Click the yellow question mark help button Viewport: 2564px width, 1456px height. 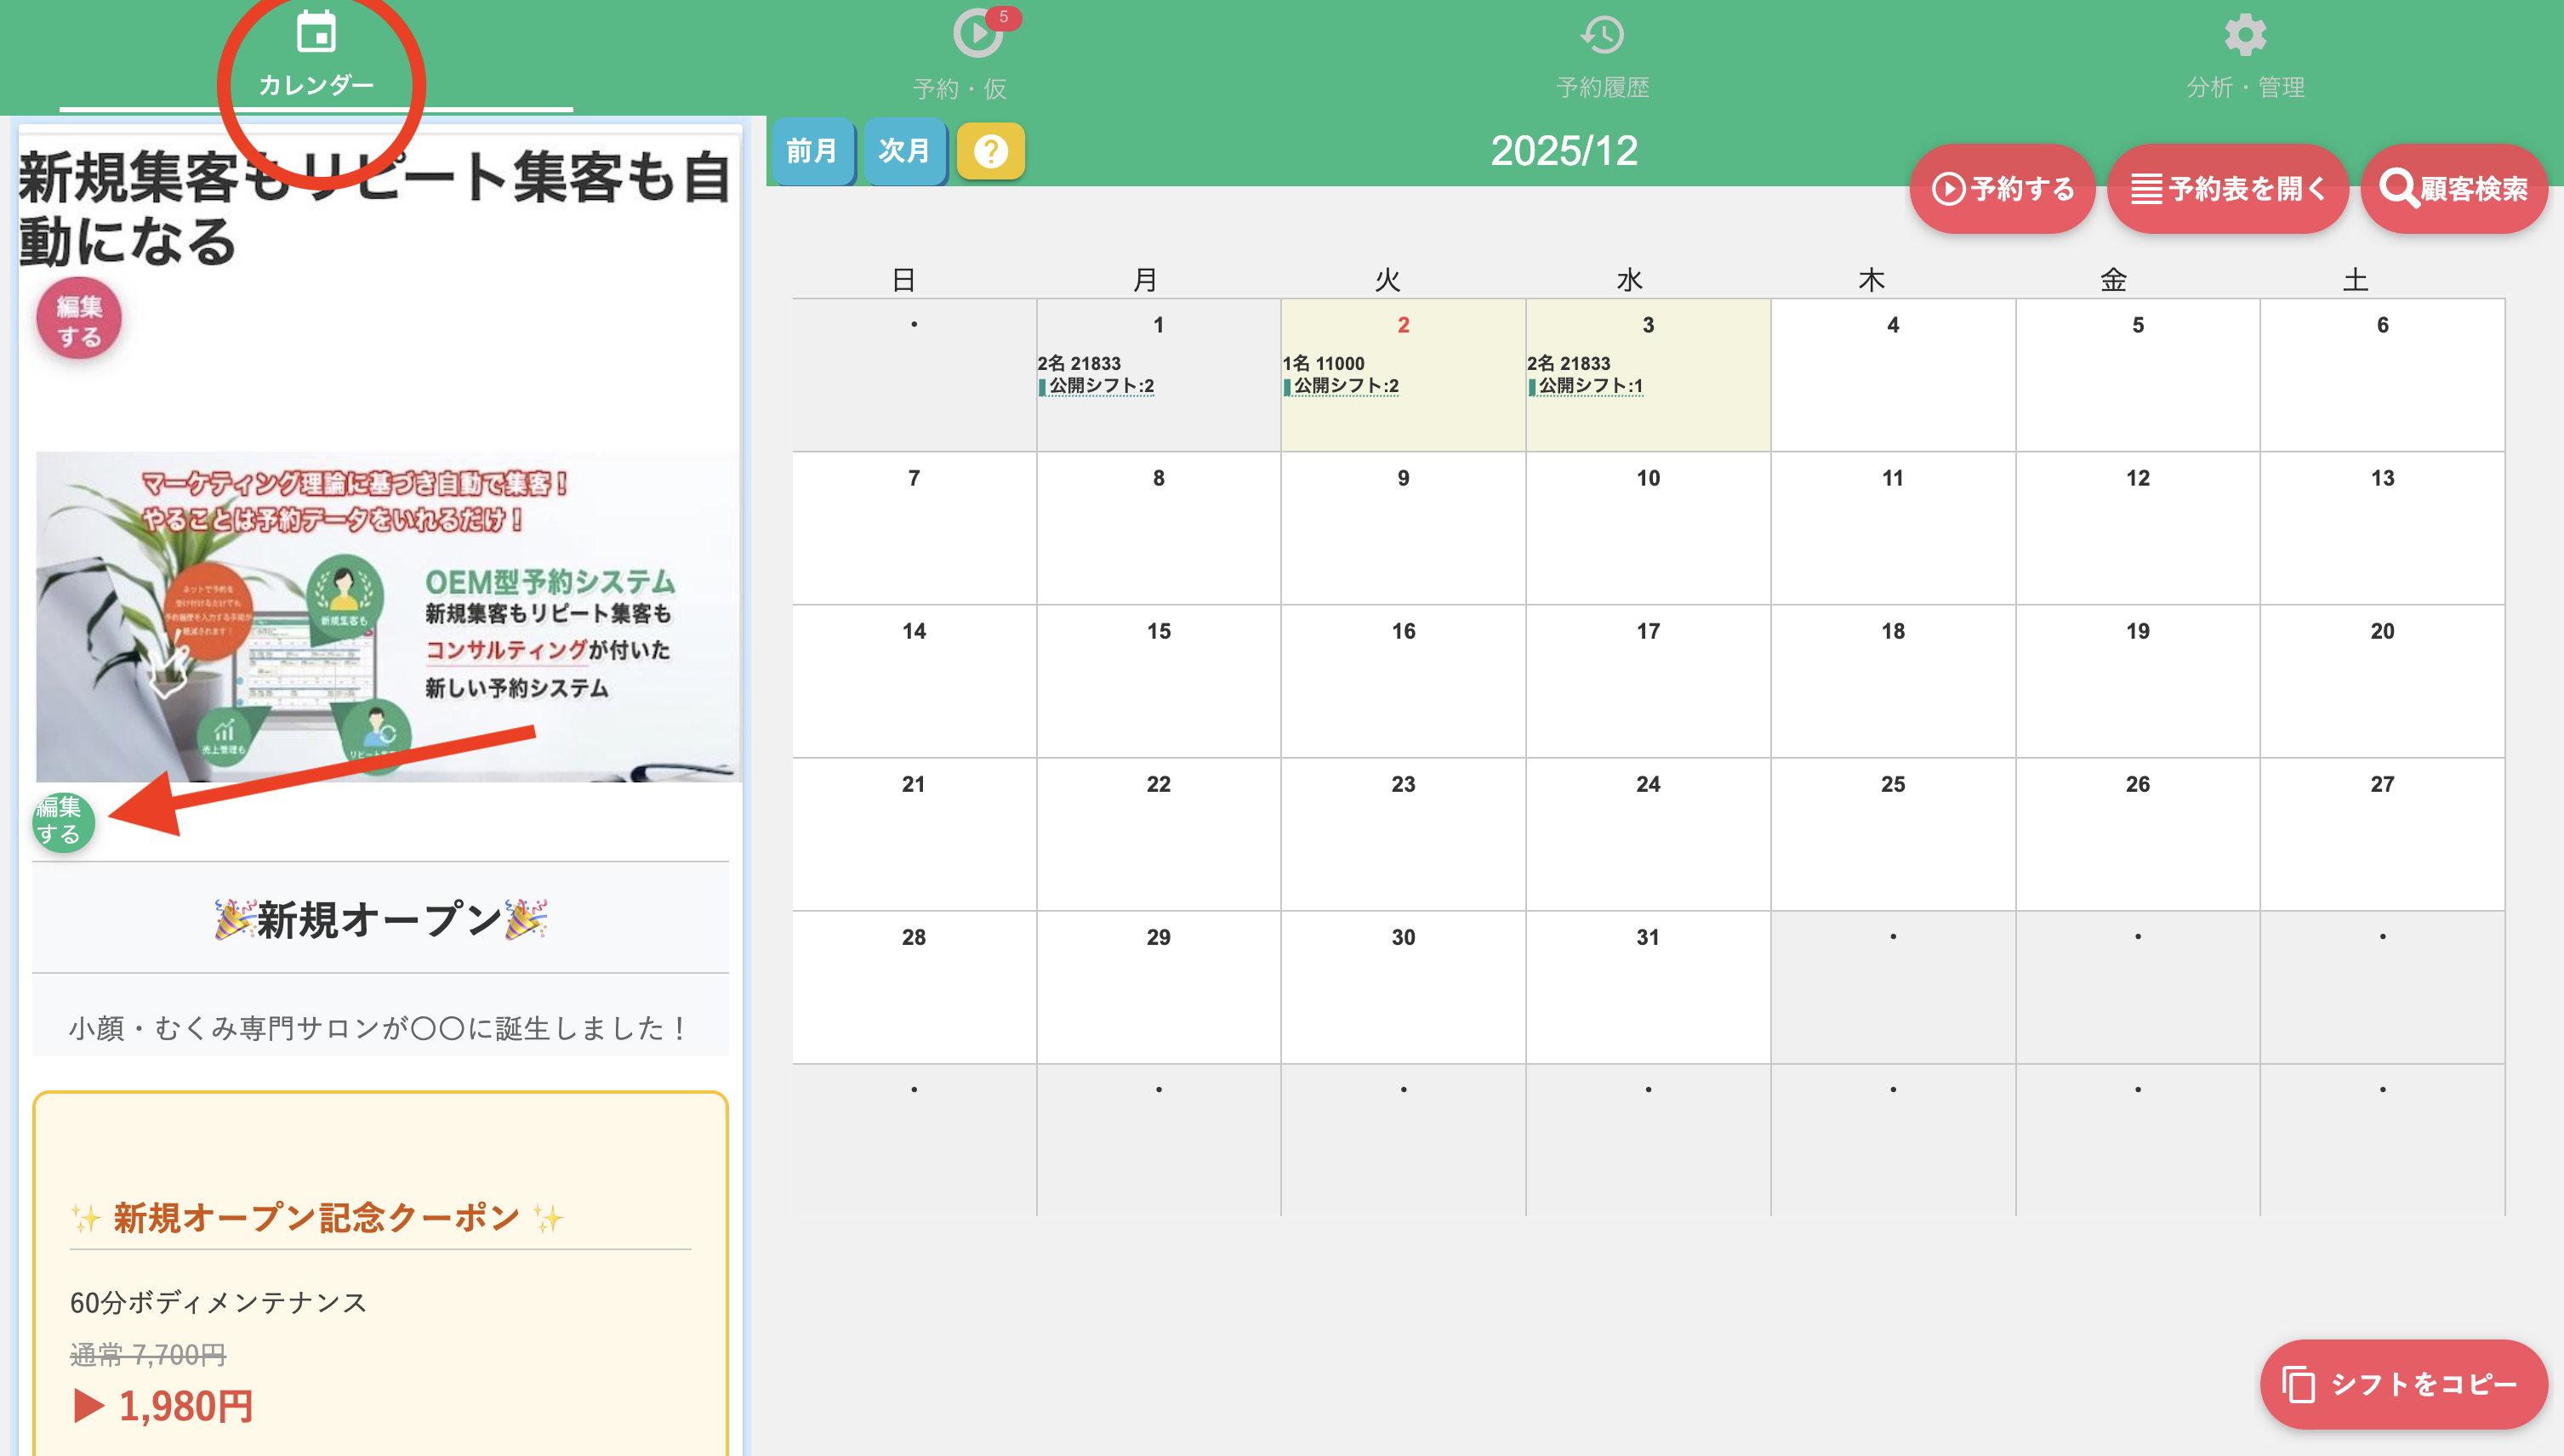pyautogui.click(x=990, y=152)
